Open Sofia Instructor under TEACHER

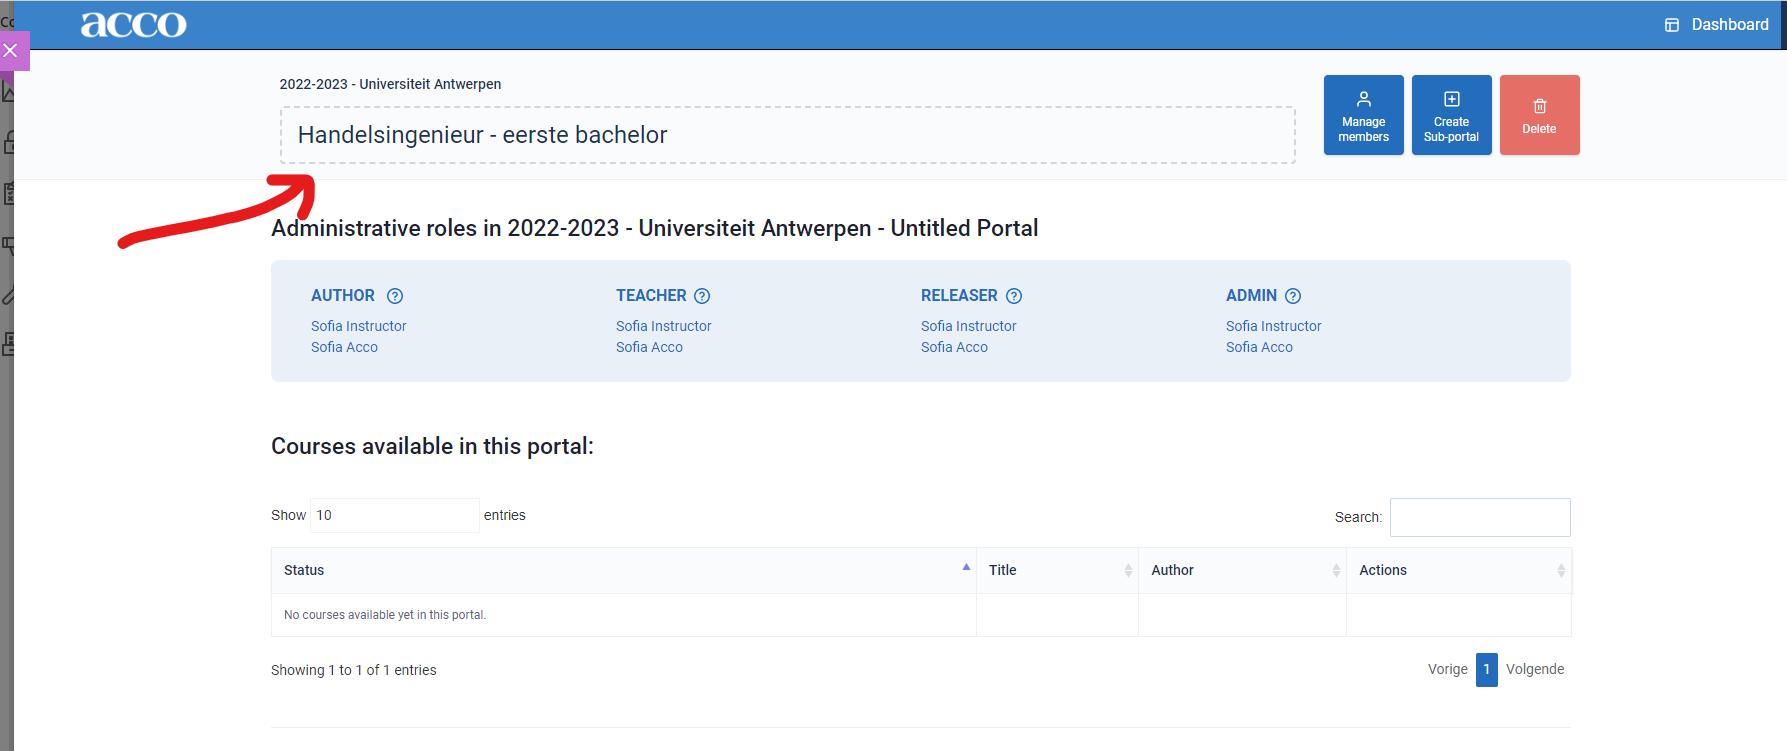(x=663, y=326)
